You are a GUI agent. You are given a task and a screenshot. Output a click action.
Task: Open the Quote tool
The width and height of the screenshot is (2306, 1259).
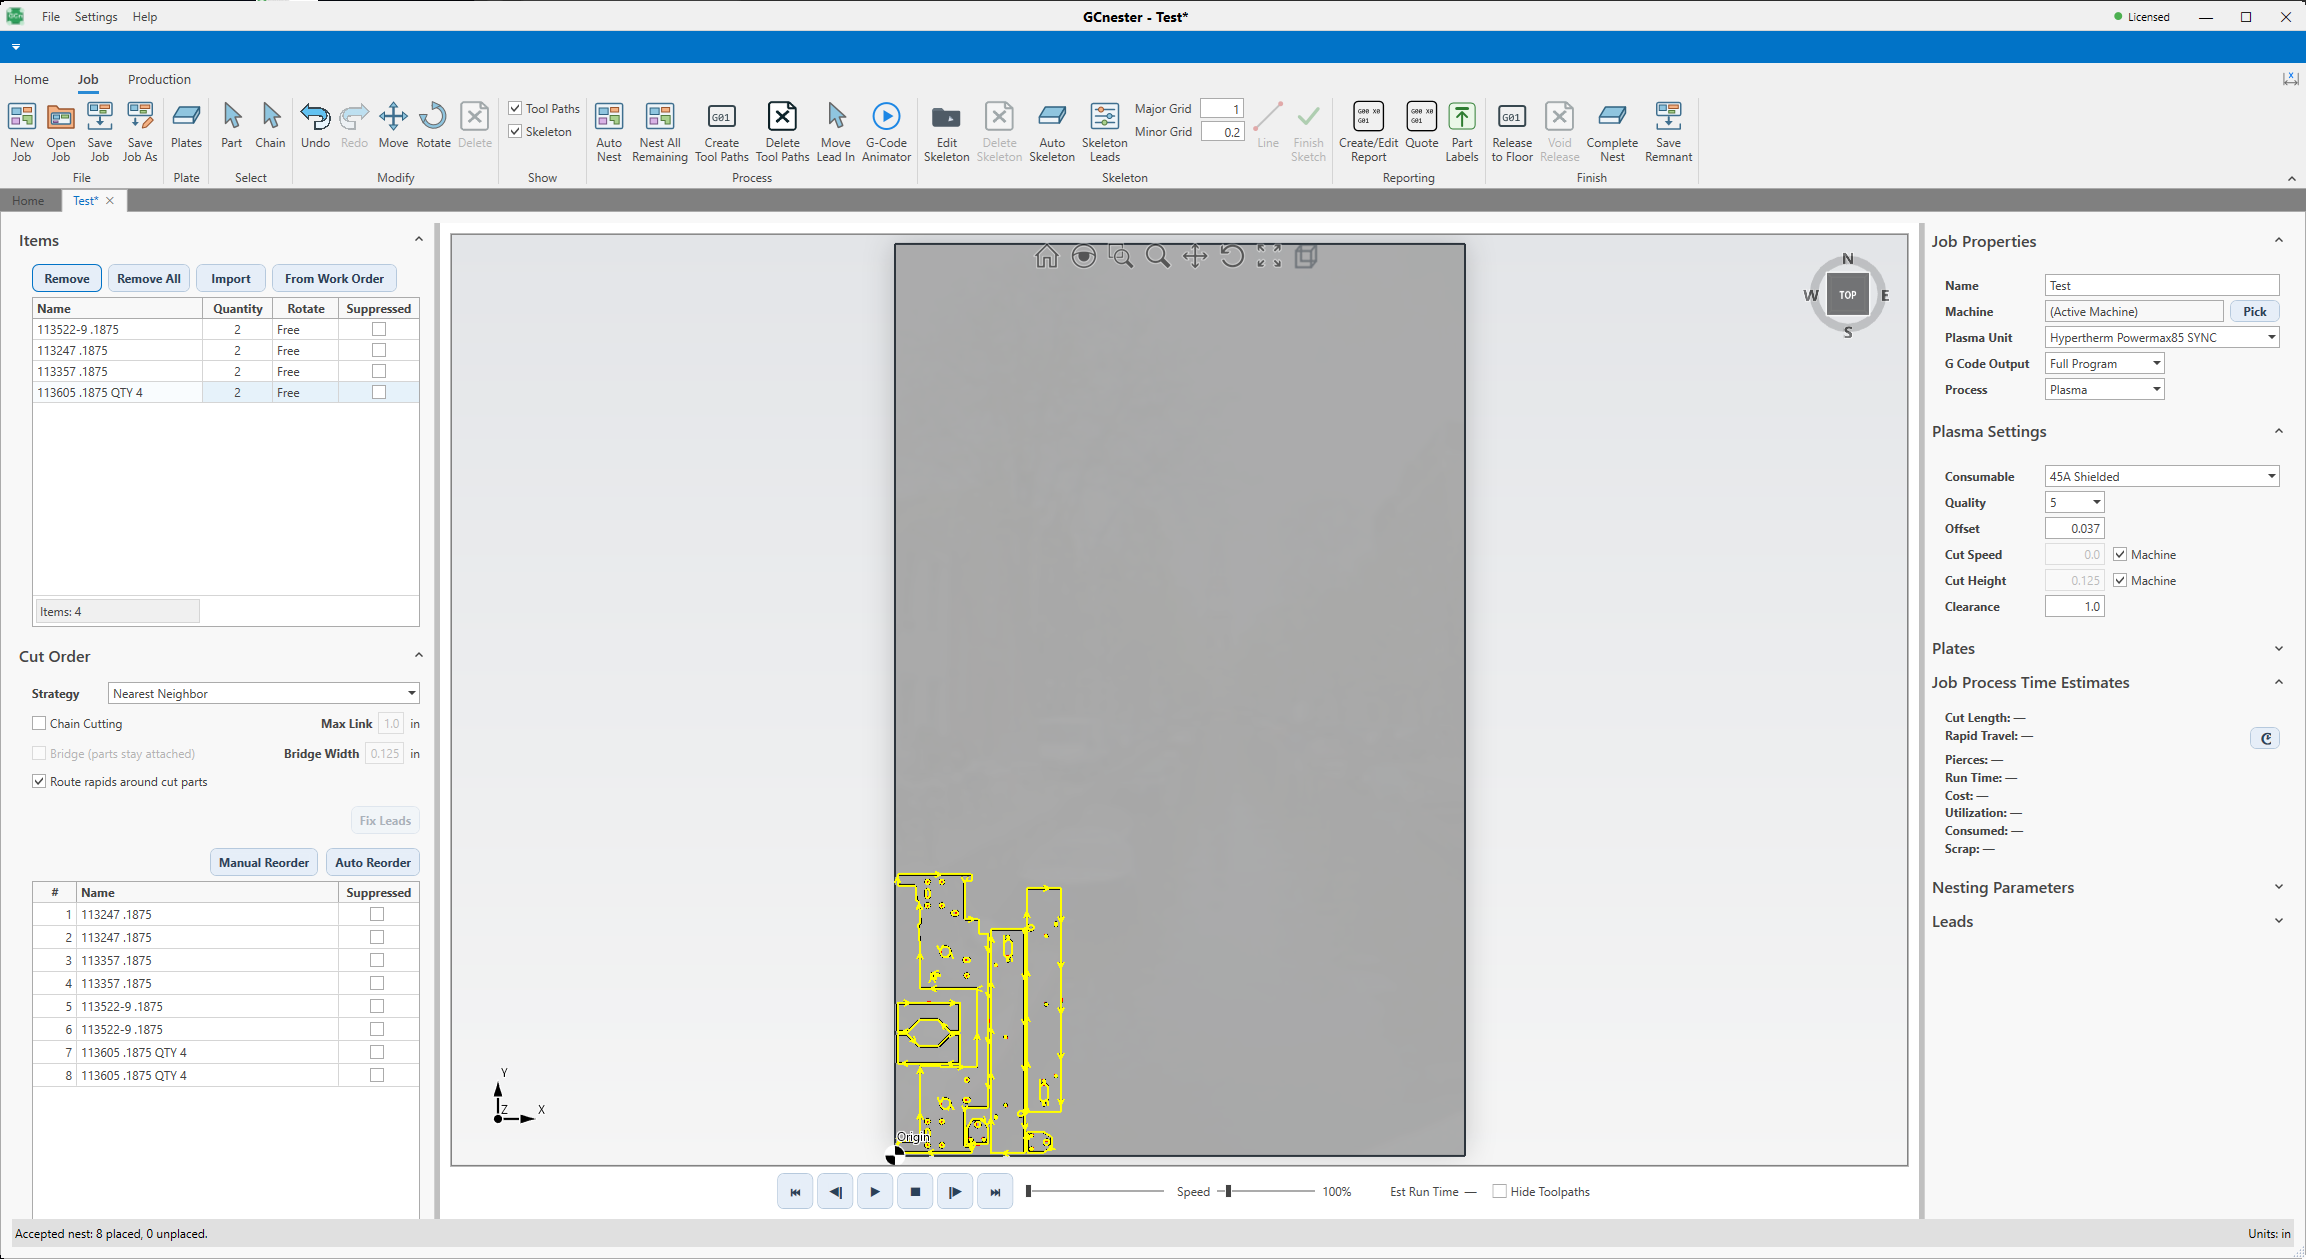1421,125
